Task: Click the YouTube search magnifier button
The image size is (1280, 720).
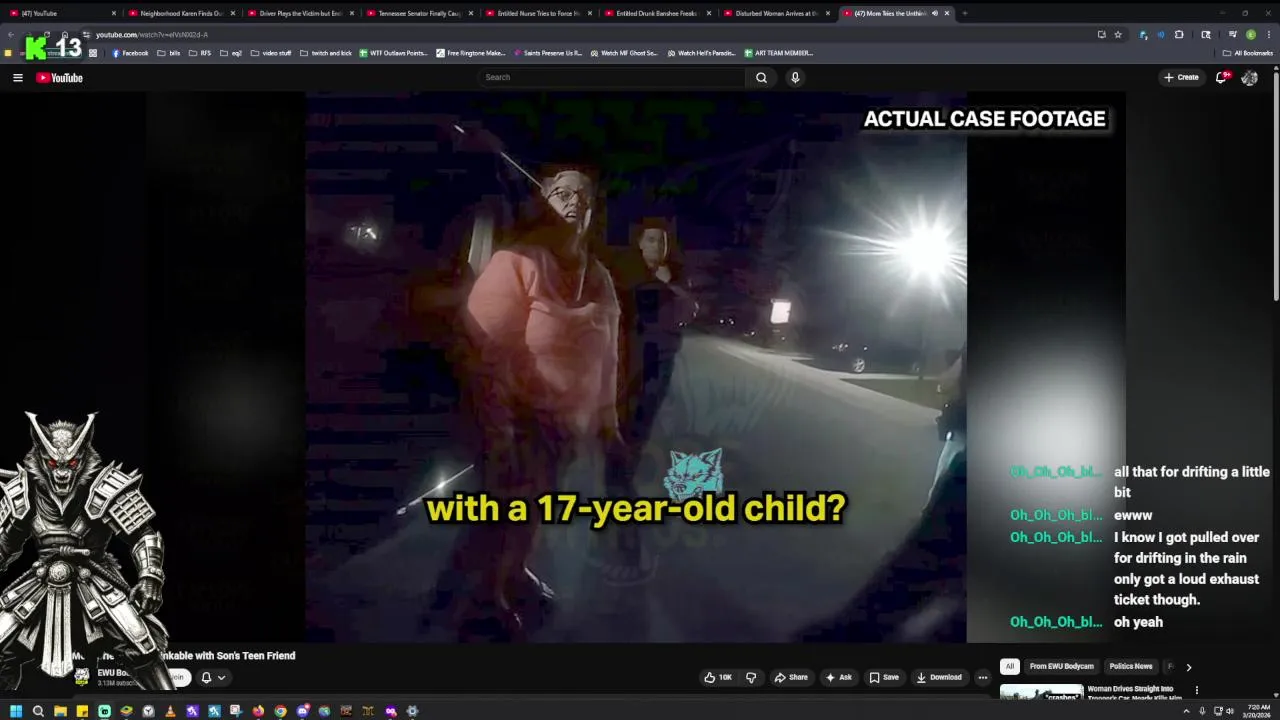Action: tap(761, 77)
